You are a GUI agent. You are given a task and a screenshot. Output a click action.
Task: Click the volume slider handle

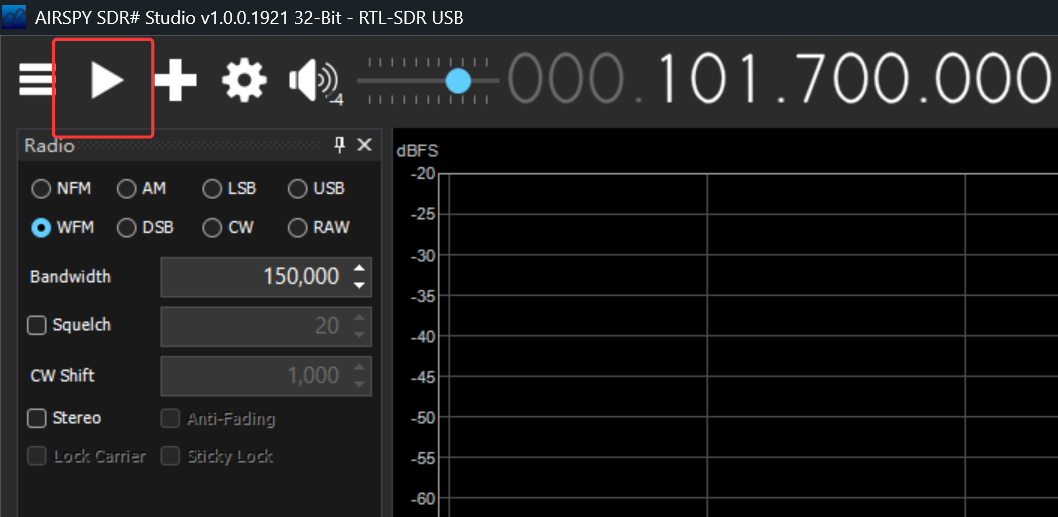point(458,80)
